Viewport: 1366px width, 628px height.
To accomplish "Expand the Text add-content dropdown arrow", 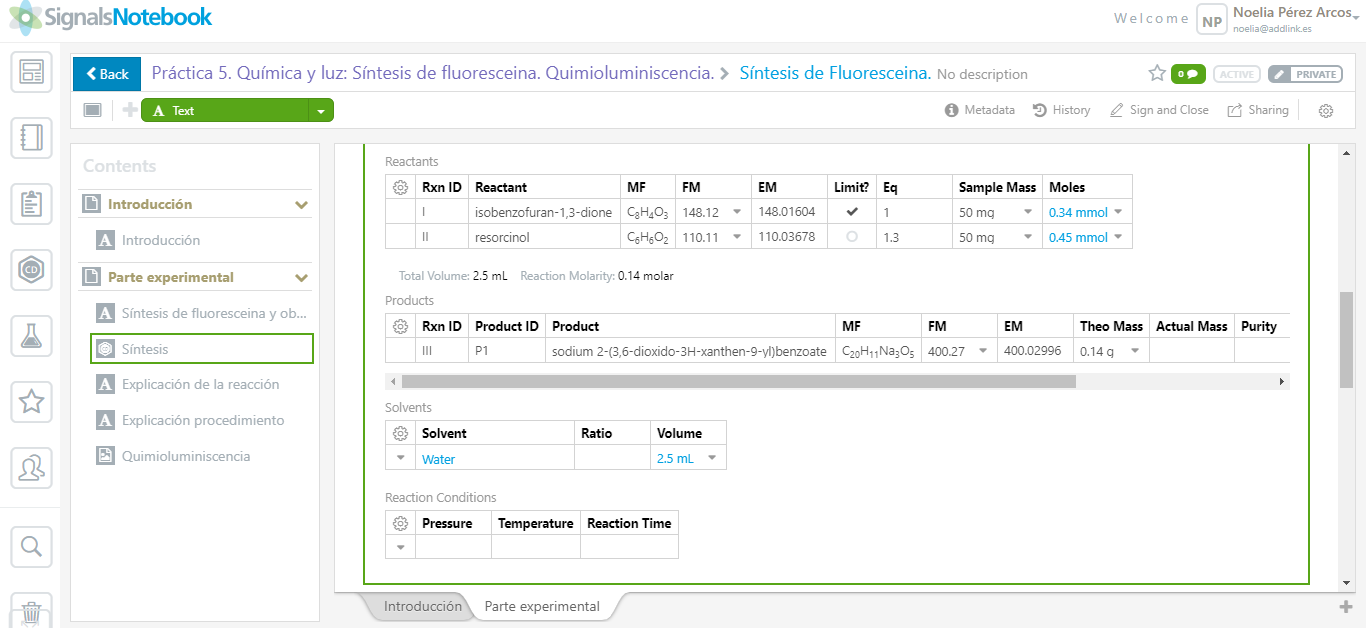I will [321, 111].
